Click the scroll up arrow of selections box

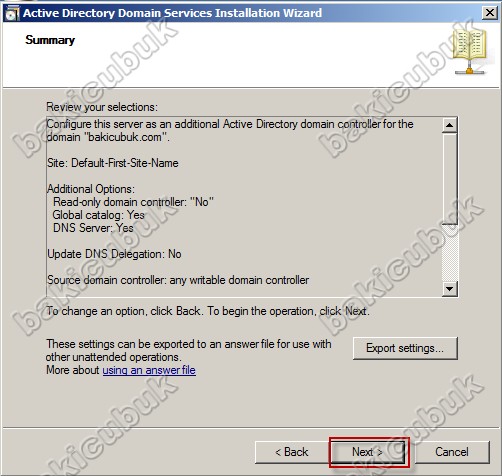tap(450, 125)
